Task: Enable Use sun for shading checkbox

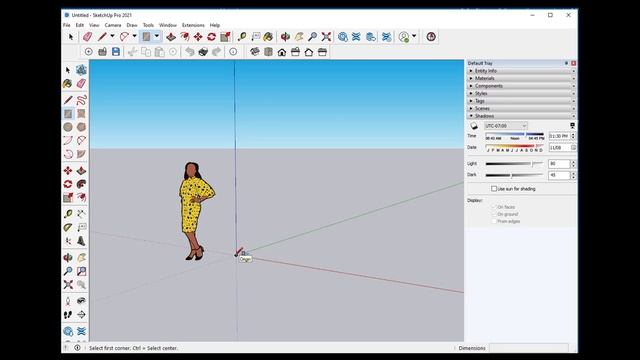Action: [494, 189]
